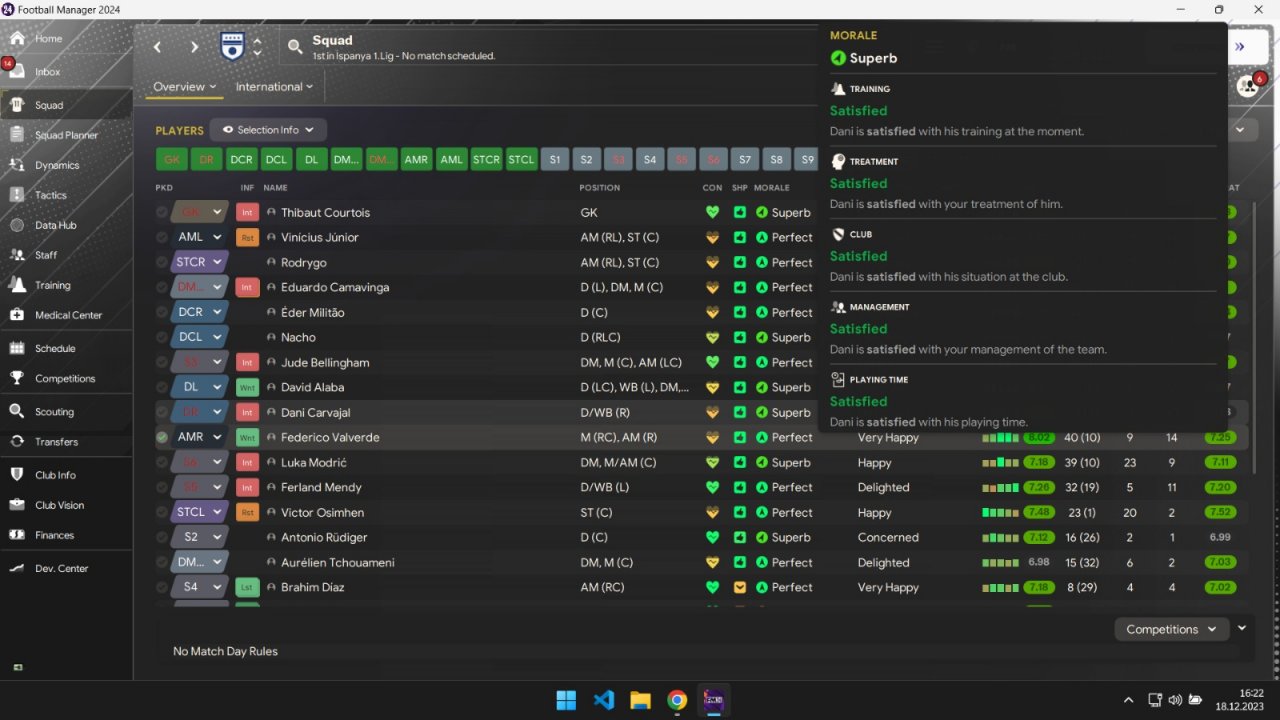The height and width of the screenshot is (720, 1280).
Task: Open David Alaba's DL position dropdown
Action: pyautogui.click(x=198, y=387)
